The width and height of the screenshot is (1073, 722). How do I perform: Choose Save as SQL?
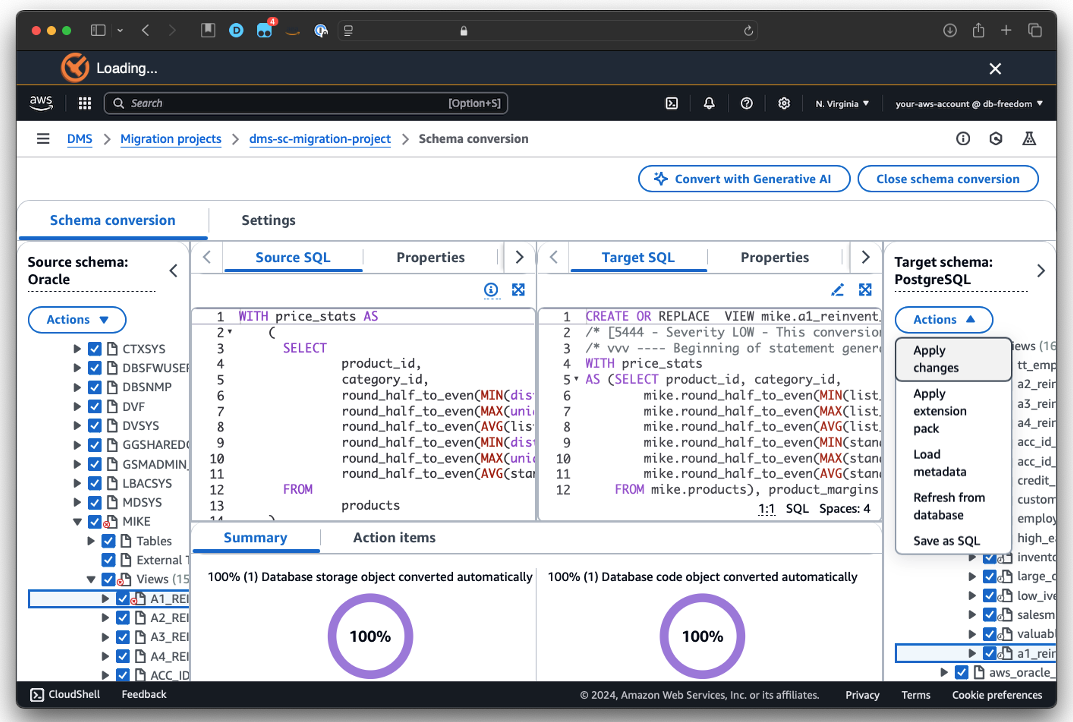(x=953, y=541)
